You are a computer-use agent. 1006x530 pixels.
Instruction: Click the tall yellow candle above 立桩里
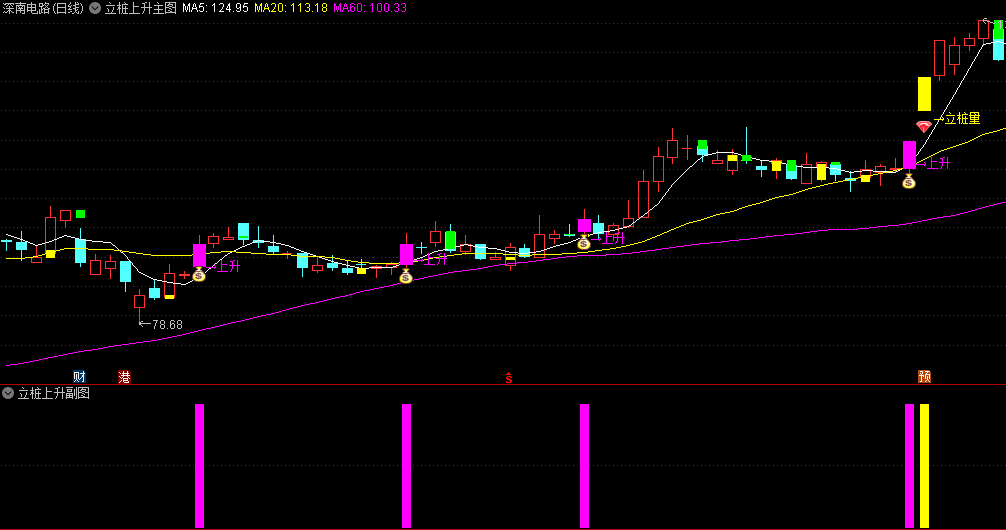(x=924, y=94)
